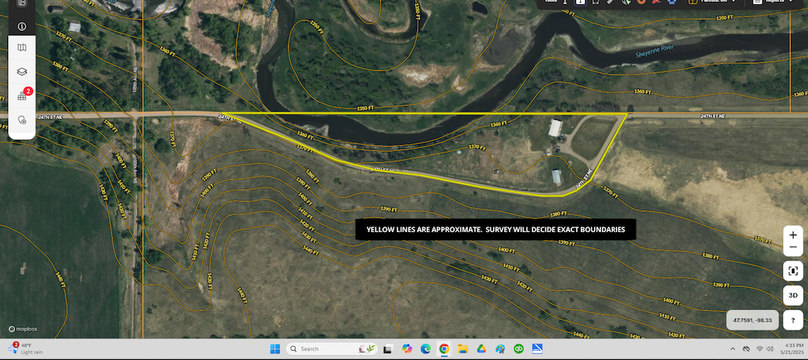
Task: Open the stacked layers panel icon
Action: click(22, 72)
